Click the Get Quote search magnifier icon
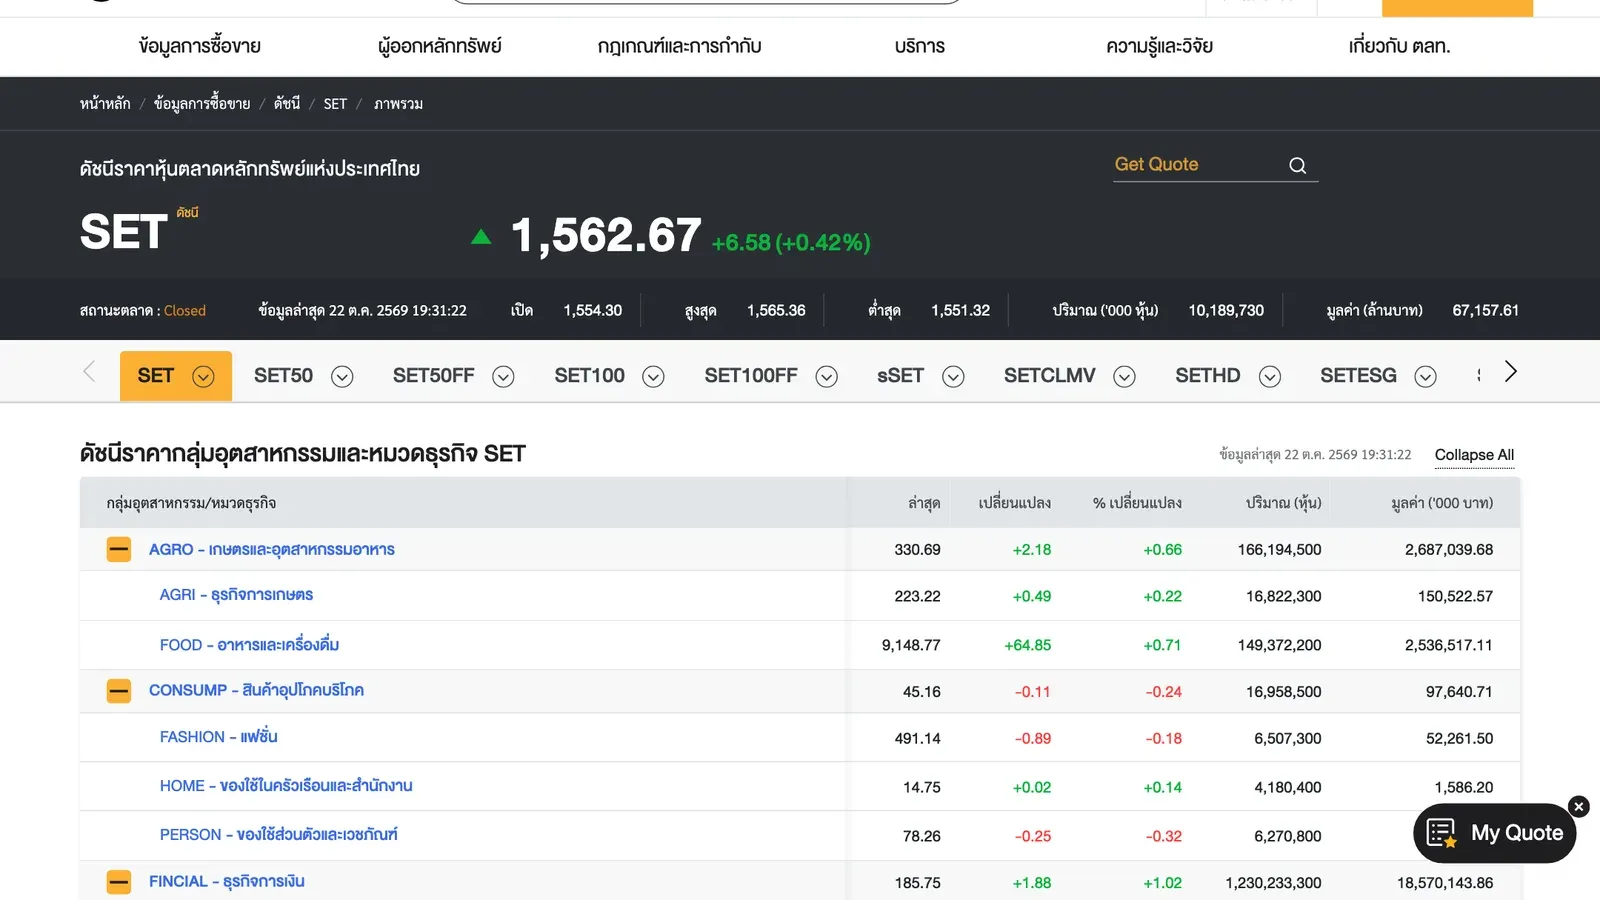Image resolution: width=1600 pixels, height=900 pixels. tap(1298, 166)
